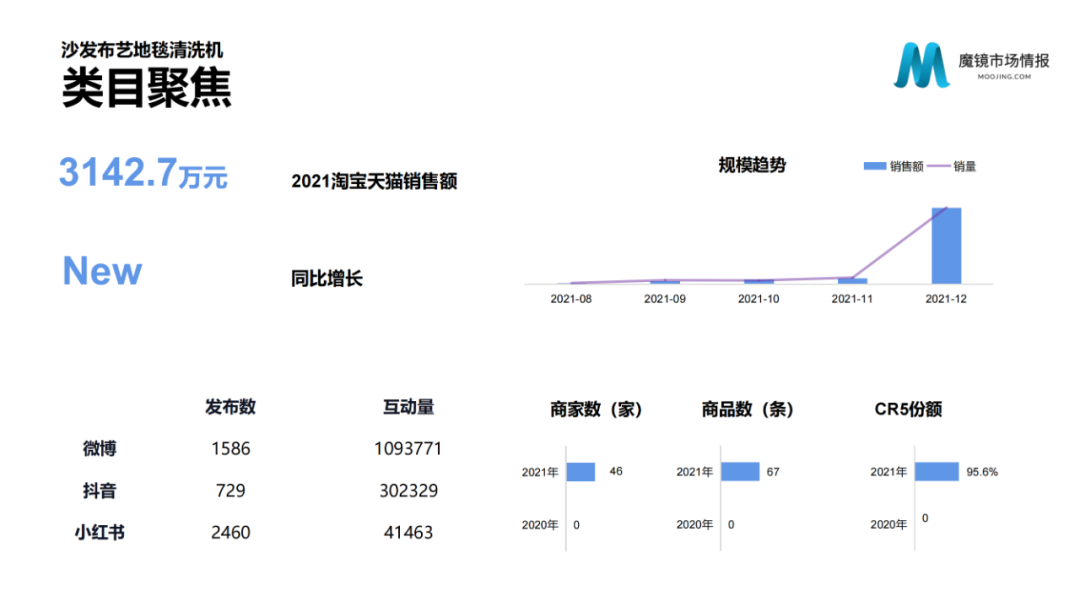Click the 2021年 商品数 bar
Image resolution: width=1080 pixels, height=607 pixels.
(x=740, y=472)
